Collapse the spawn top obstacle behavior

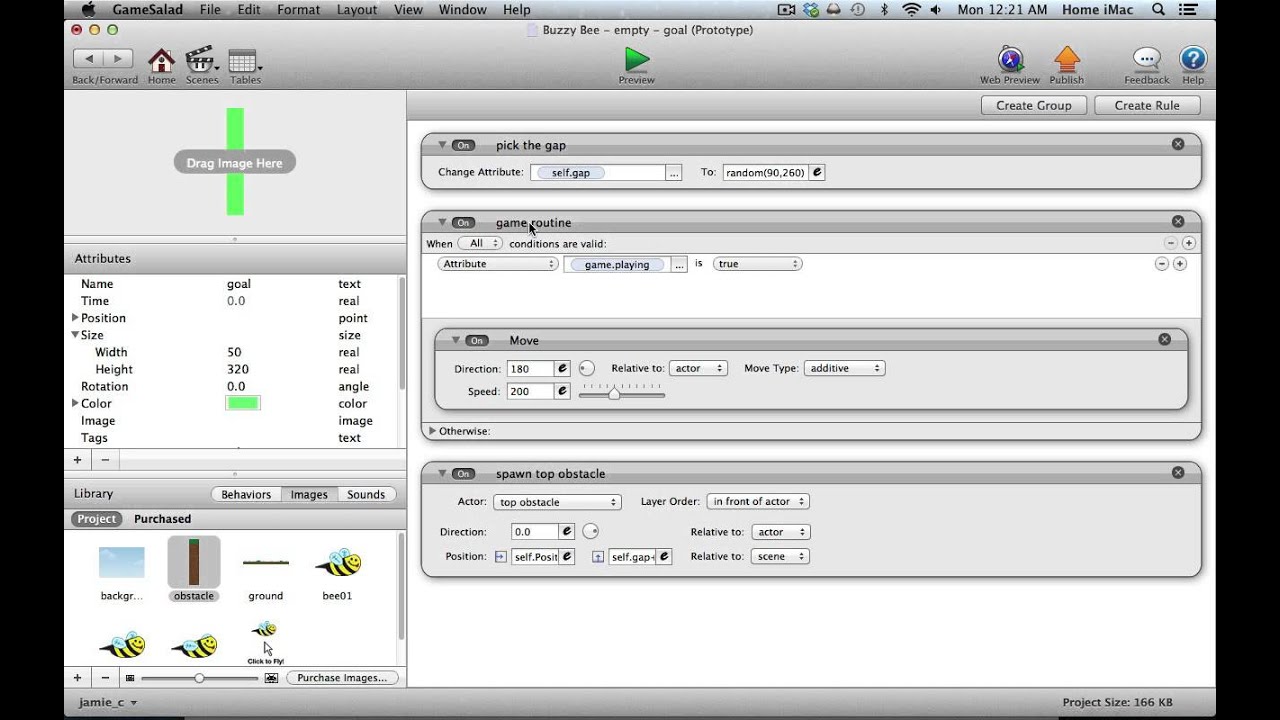441,473
